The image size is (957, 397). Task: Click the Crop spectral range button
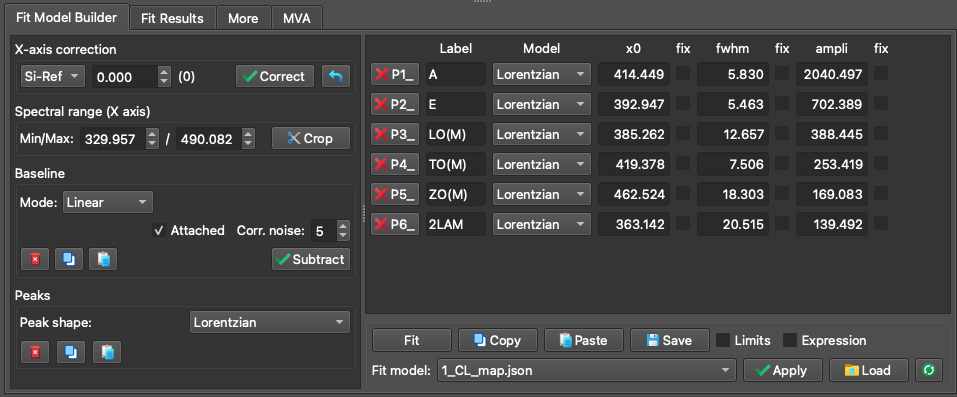coord(311,139)
